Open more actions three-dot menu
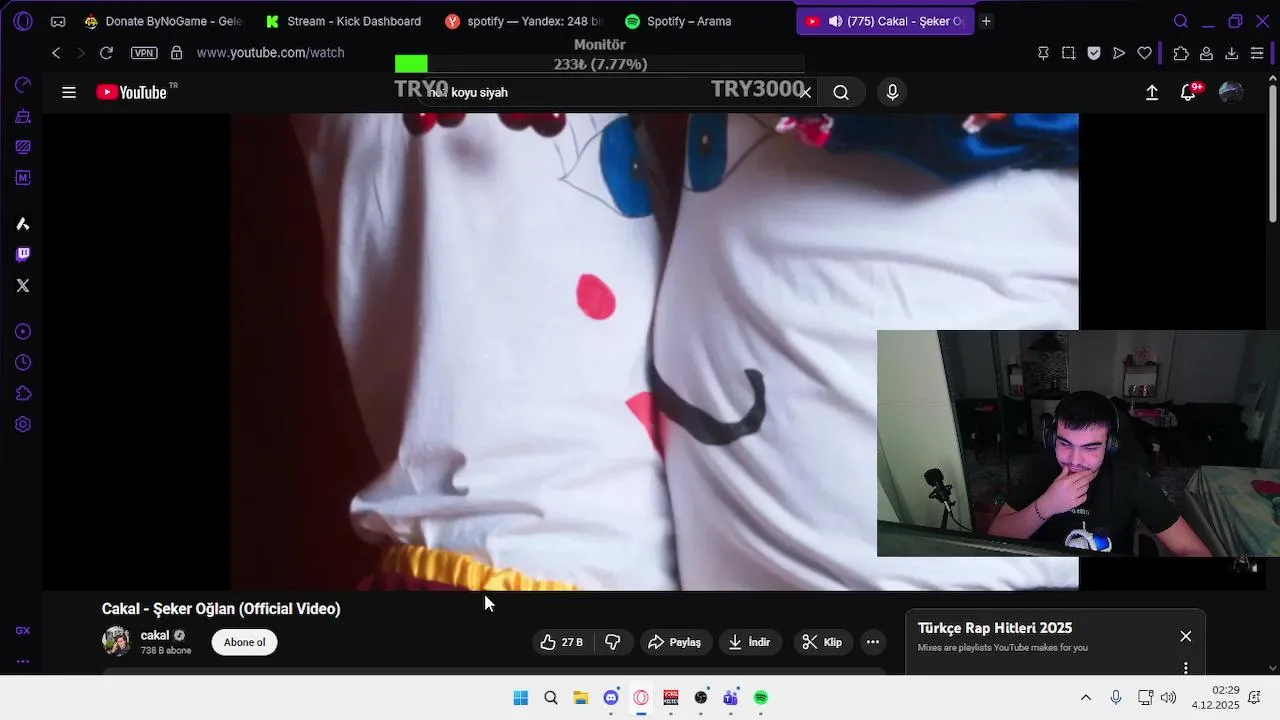 click(x=873, y=642)
